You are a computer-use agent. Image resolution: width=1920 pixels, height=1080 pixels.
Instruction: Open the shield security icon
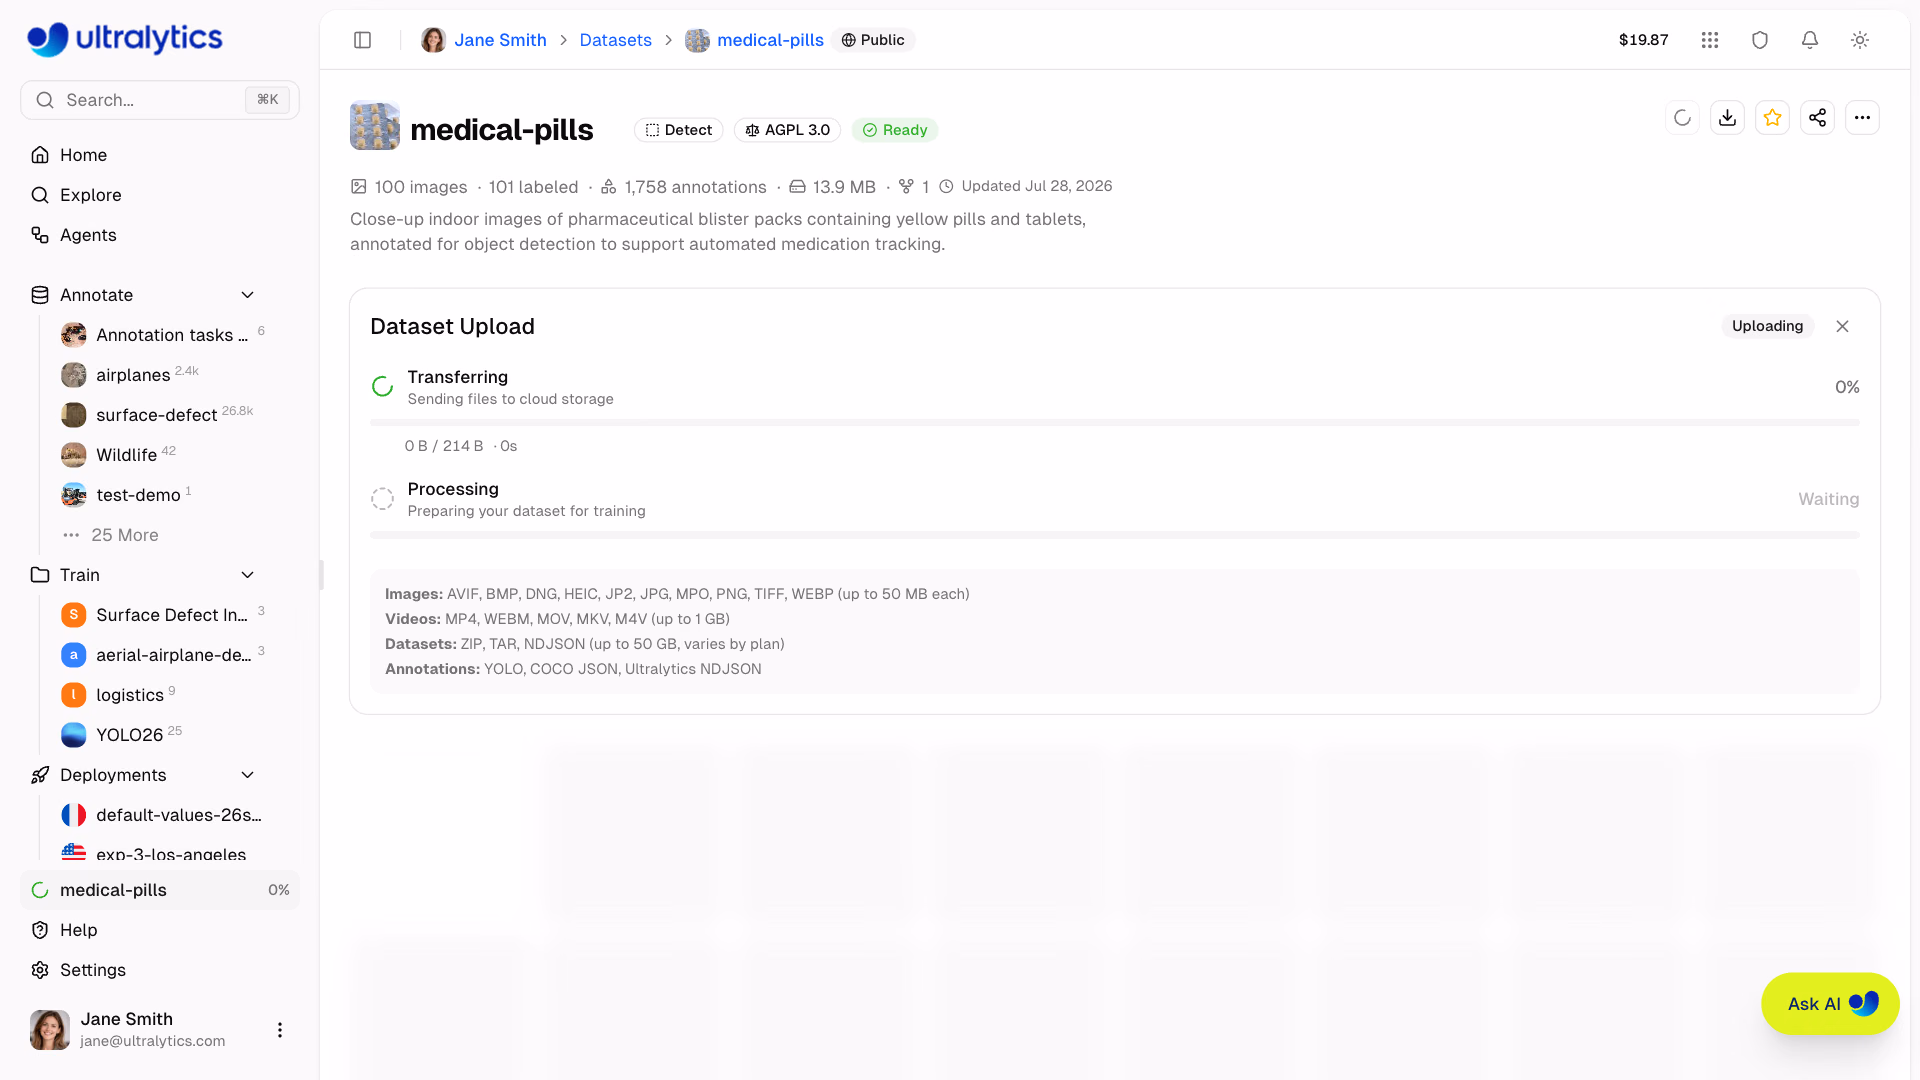[x=1760, y=40]
